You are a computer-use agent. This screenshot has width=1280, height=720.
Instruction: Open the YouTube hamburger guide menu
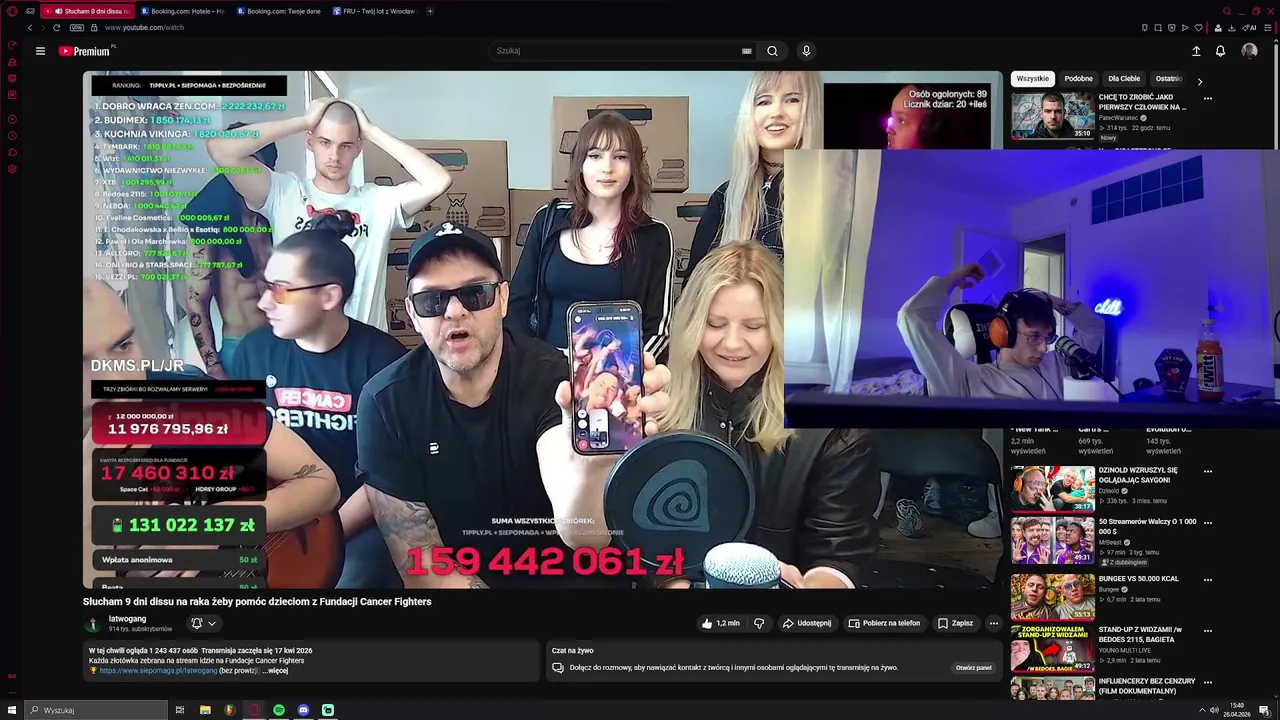pyautogui.click(x=40, y=51)
